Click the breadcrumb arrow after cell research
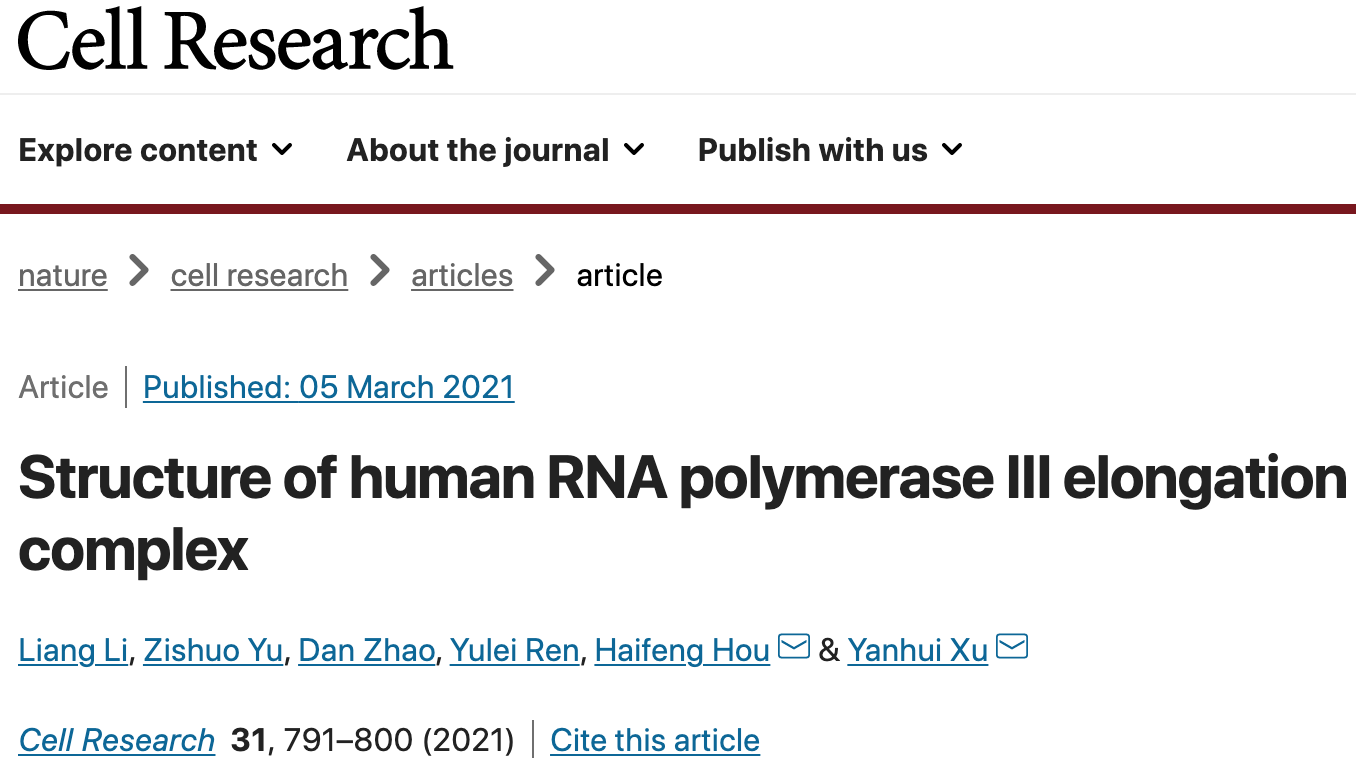Viewport: 1356px width, 770px height. [380, 271]
